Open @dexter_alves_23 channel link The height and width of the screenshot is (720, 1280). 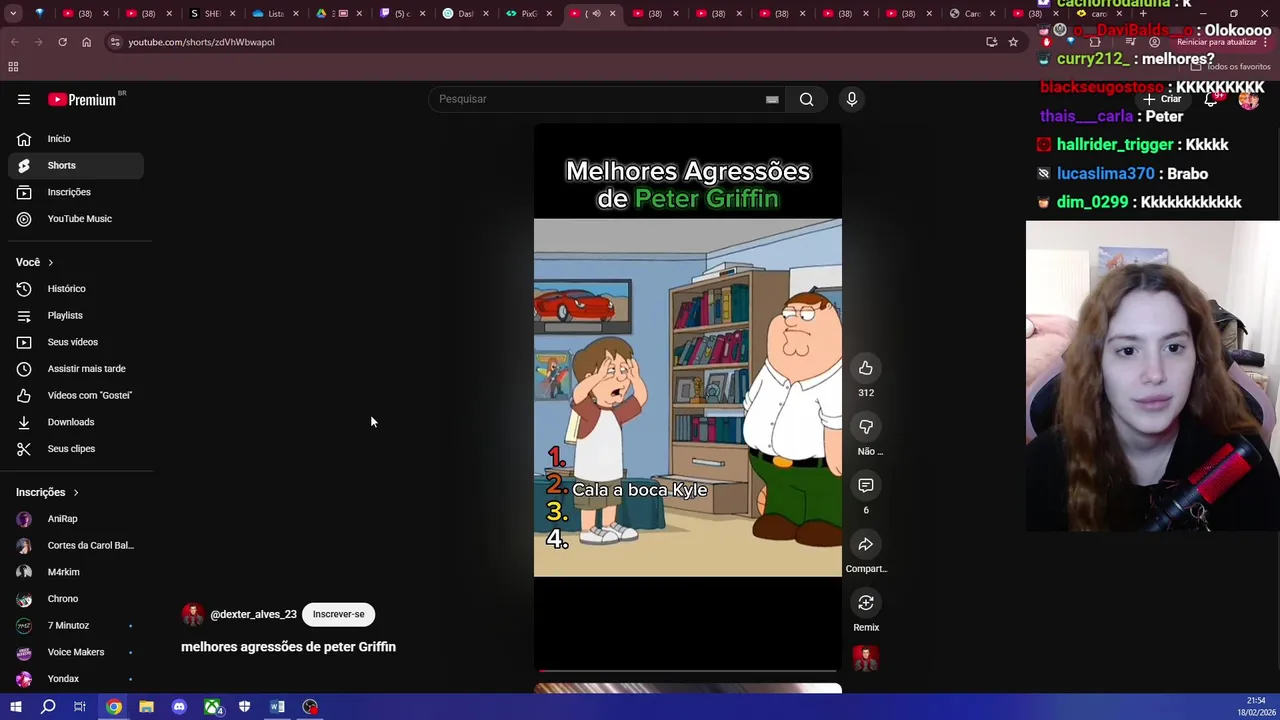253,614
